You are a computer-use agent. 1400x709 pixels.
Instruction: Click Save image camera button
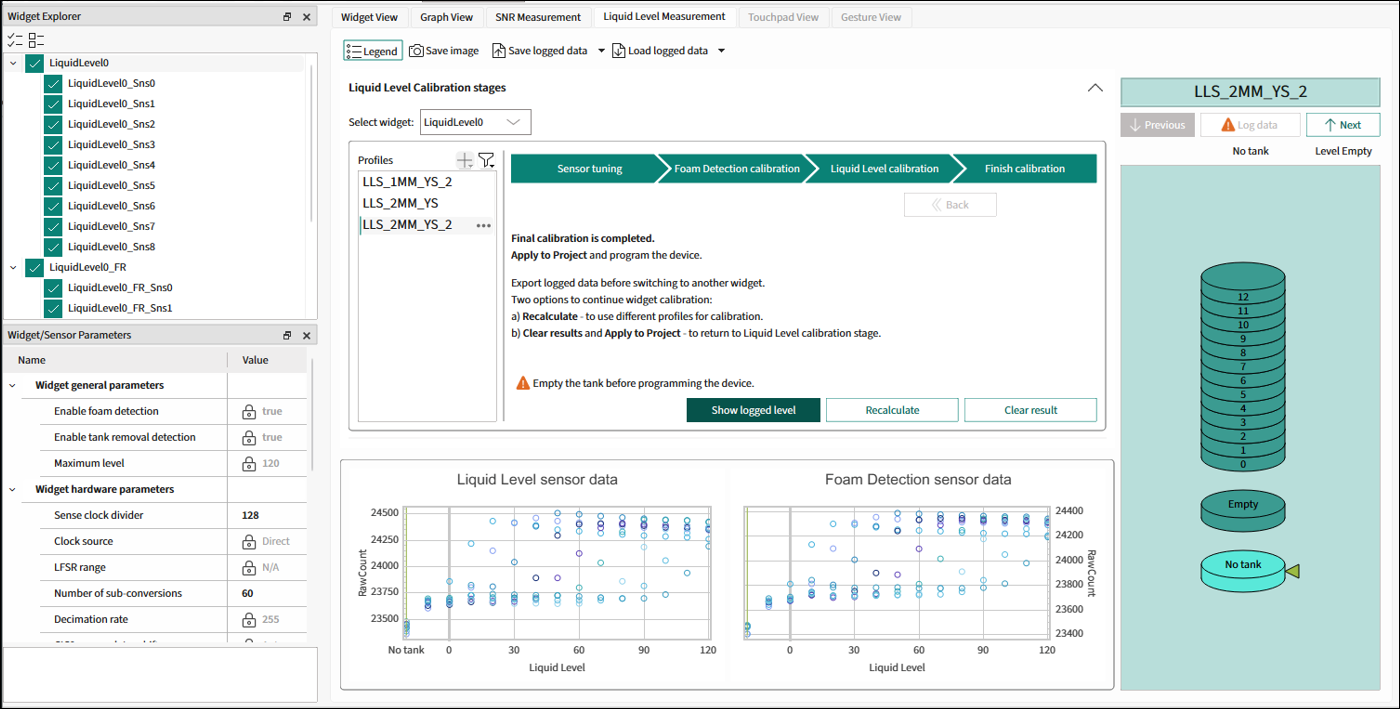tap(444, 51)
